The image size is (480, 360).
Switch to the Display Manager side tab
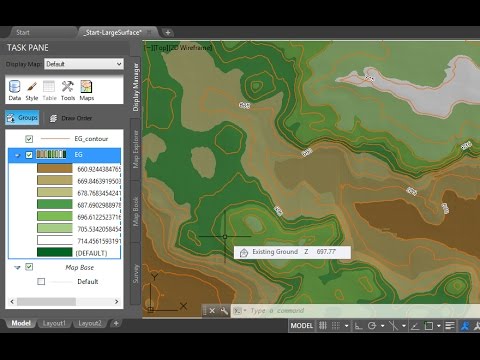pyautogui.click(x=135, y=87)
